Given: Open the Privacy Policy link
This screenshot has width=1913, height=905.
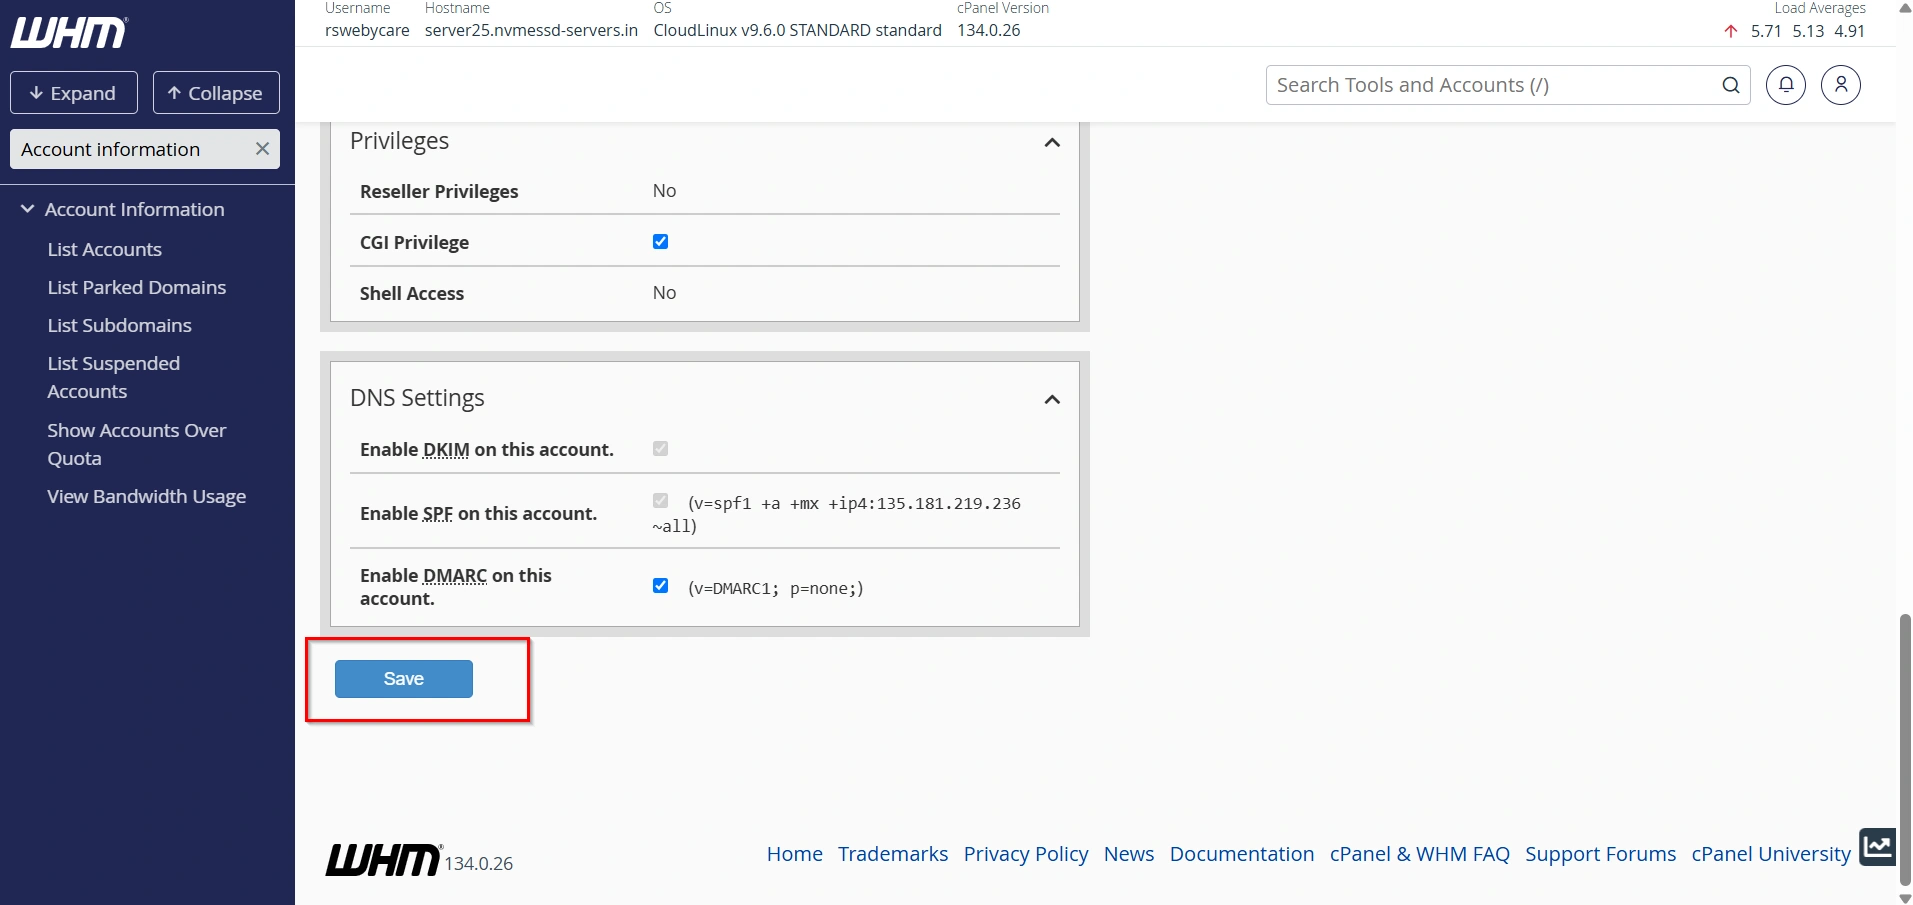Looking at the screenshot, I should click(1026, 854).
